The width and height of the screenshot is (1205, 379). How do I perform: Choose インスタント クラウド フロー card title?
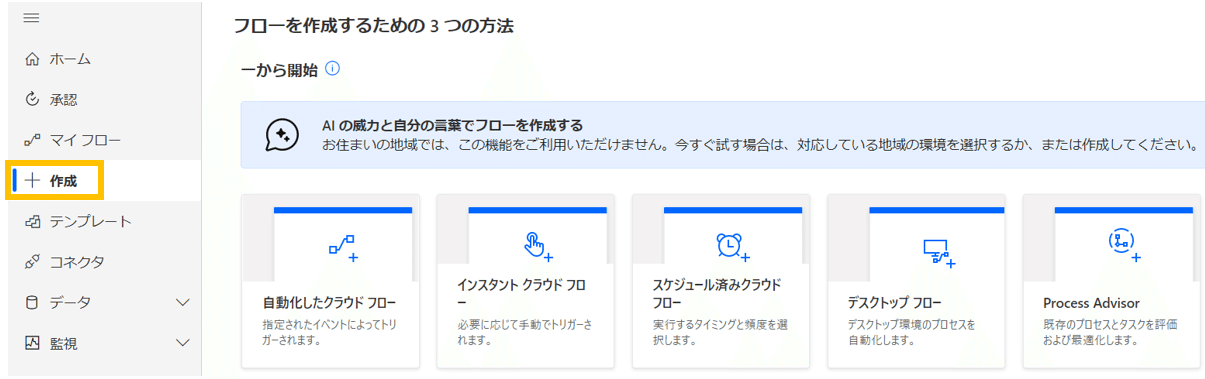521,293
